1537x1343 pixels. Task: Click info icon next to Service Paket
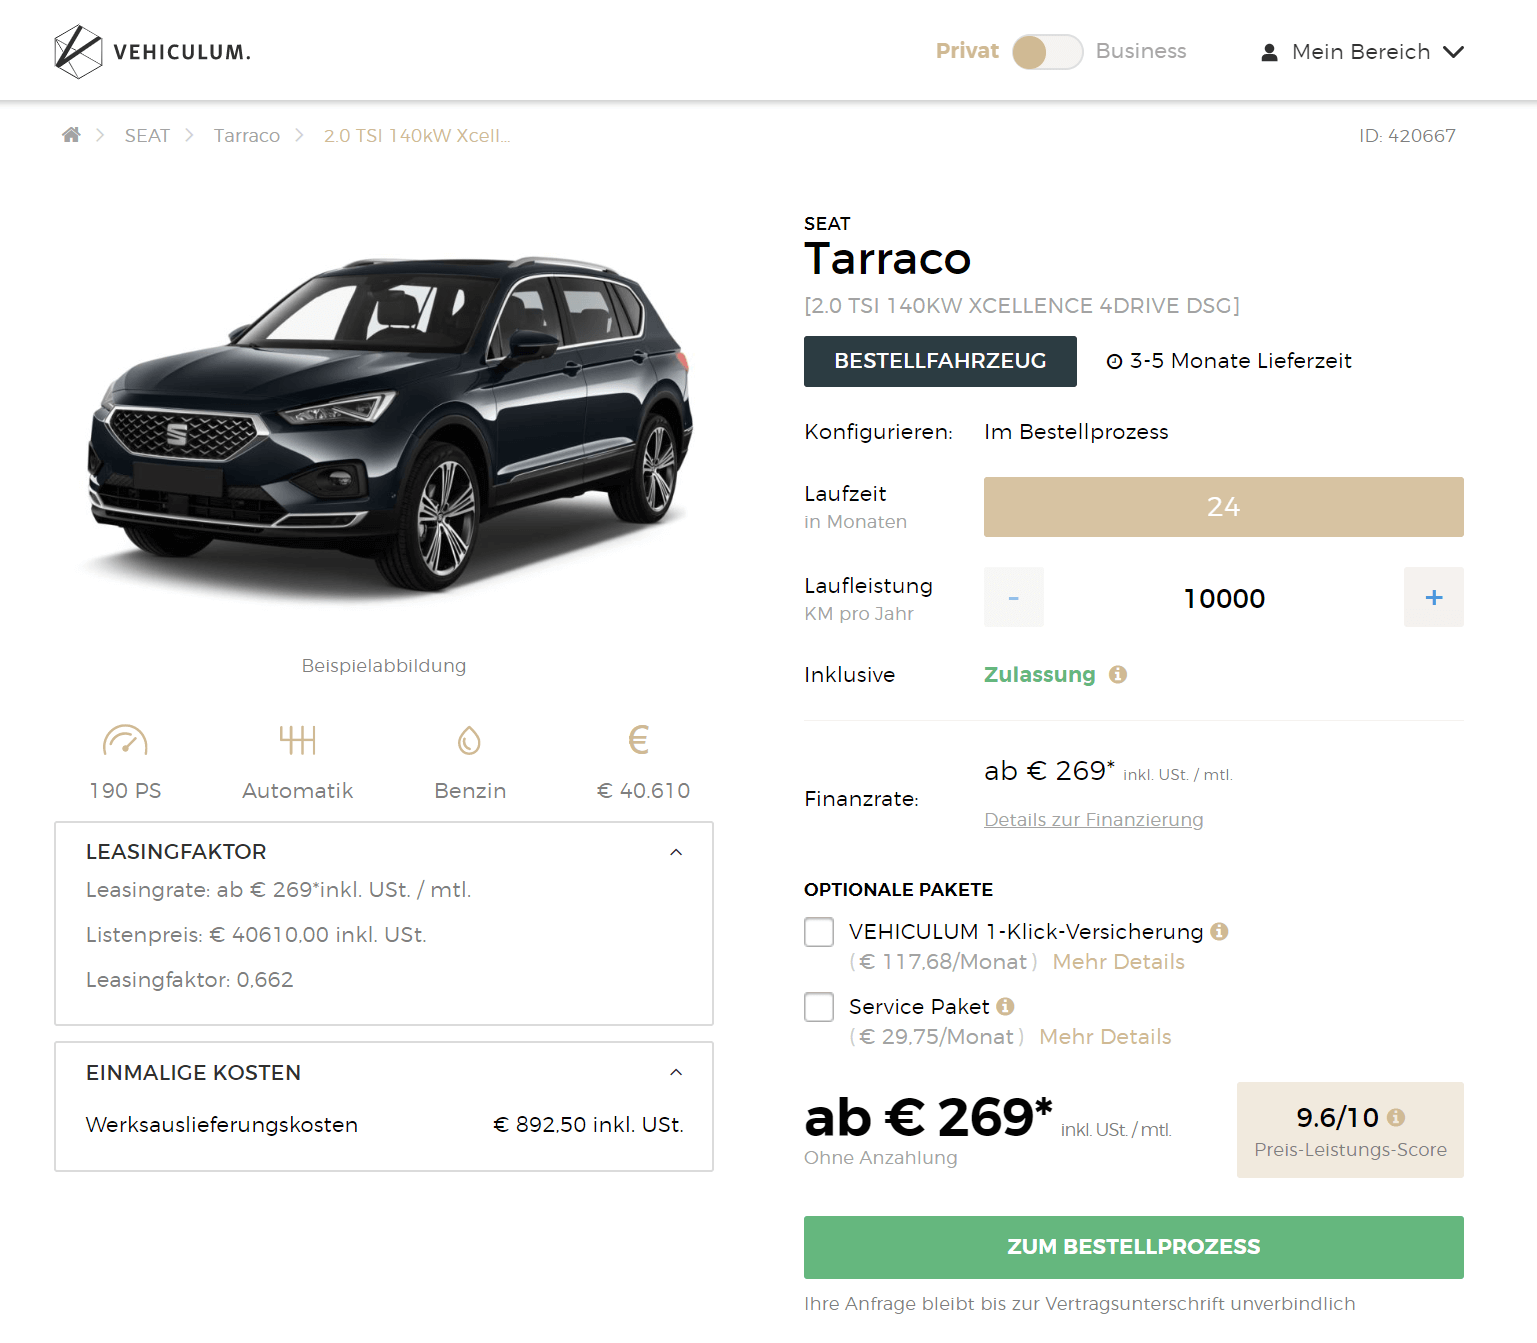(x=1005, y=1007)
